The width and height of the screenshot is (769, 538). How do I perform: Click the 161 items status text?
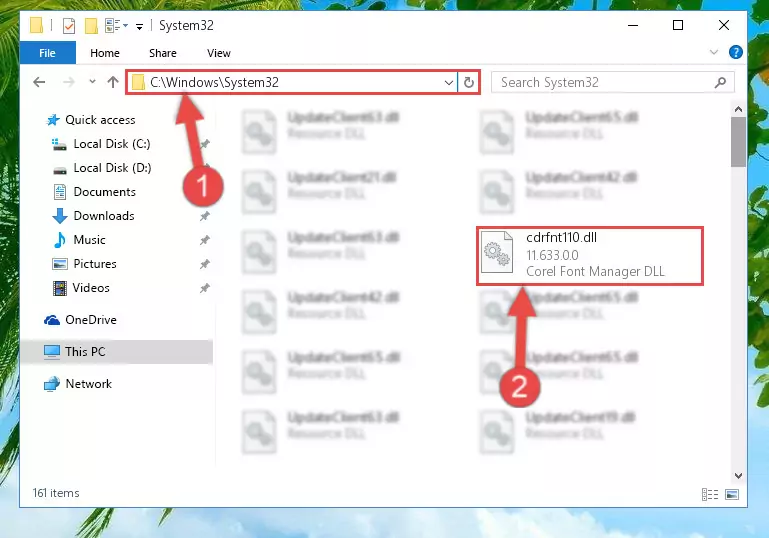click(56, 493)
